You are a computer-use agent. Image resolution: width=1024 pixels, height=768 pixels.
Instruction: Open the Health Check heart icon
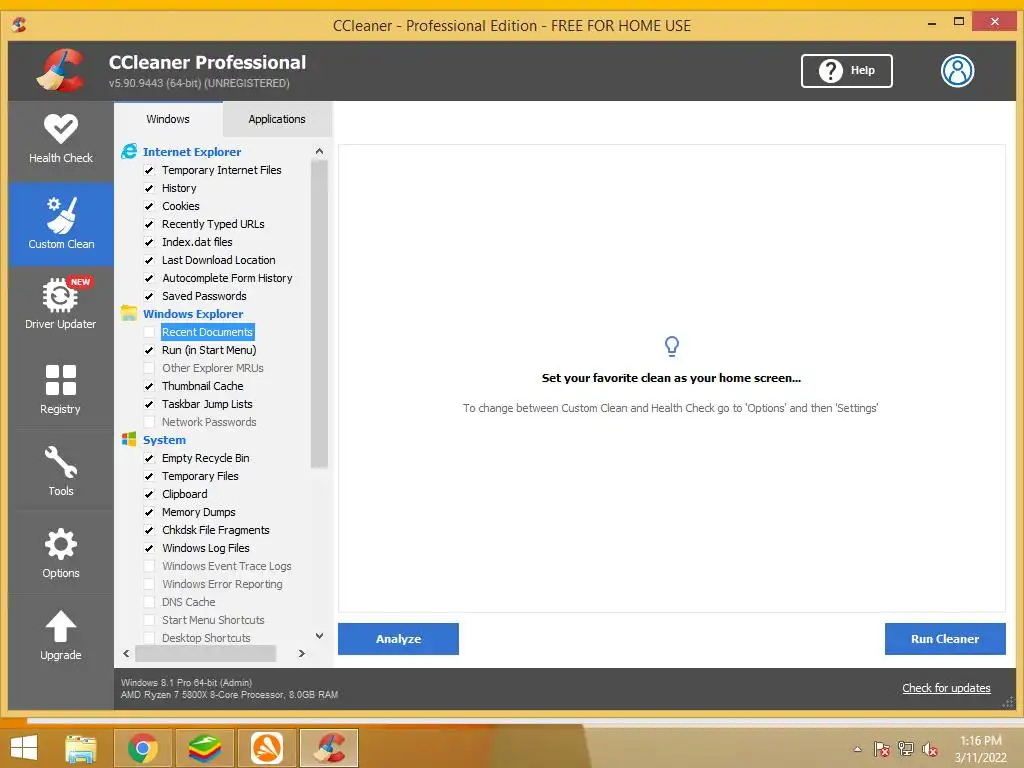coord(61,129)
